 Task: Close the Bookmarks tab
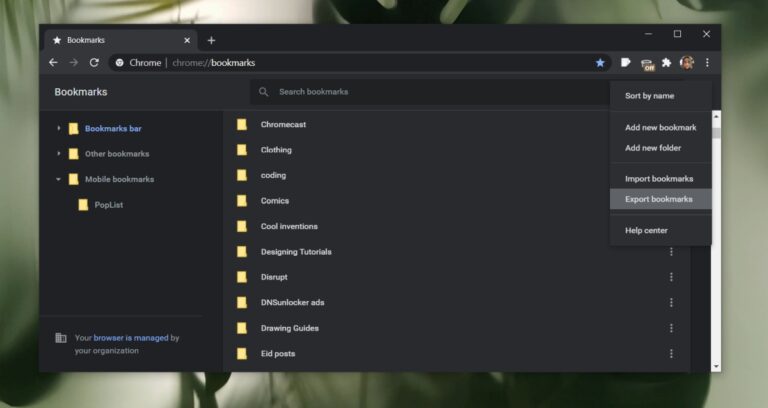pyautogui.click(x=187, y=40)
